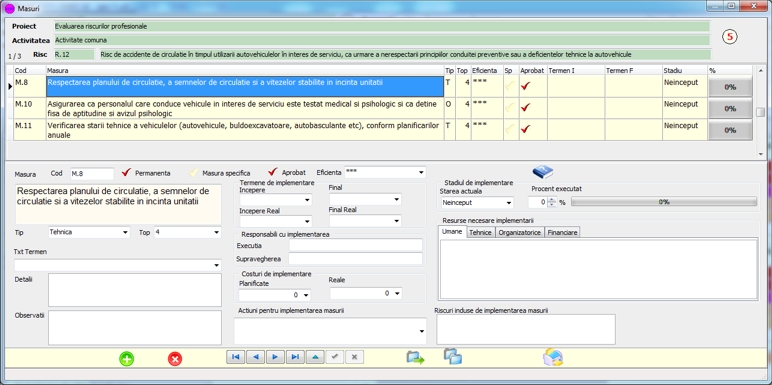Screen dimensions: 772x385
Task: Click the print report icon
Action: point(553,357)
